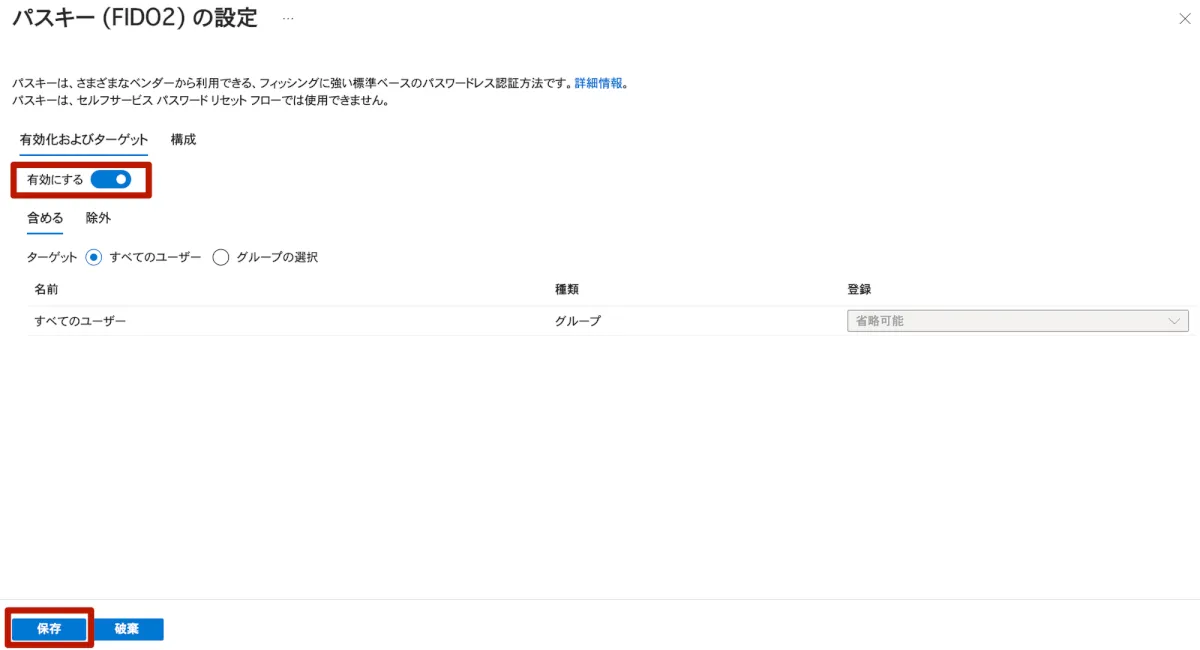Close the passkey settings pane

1185,19
